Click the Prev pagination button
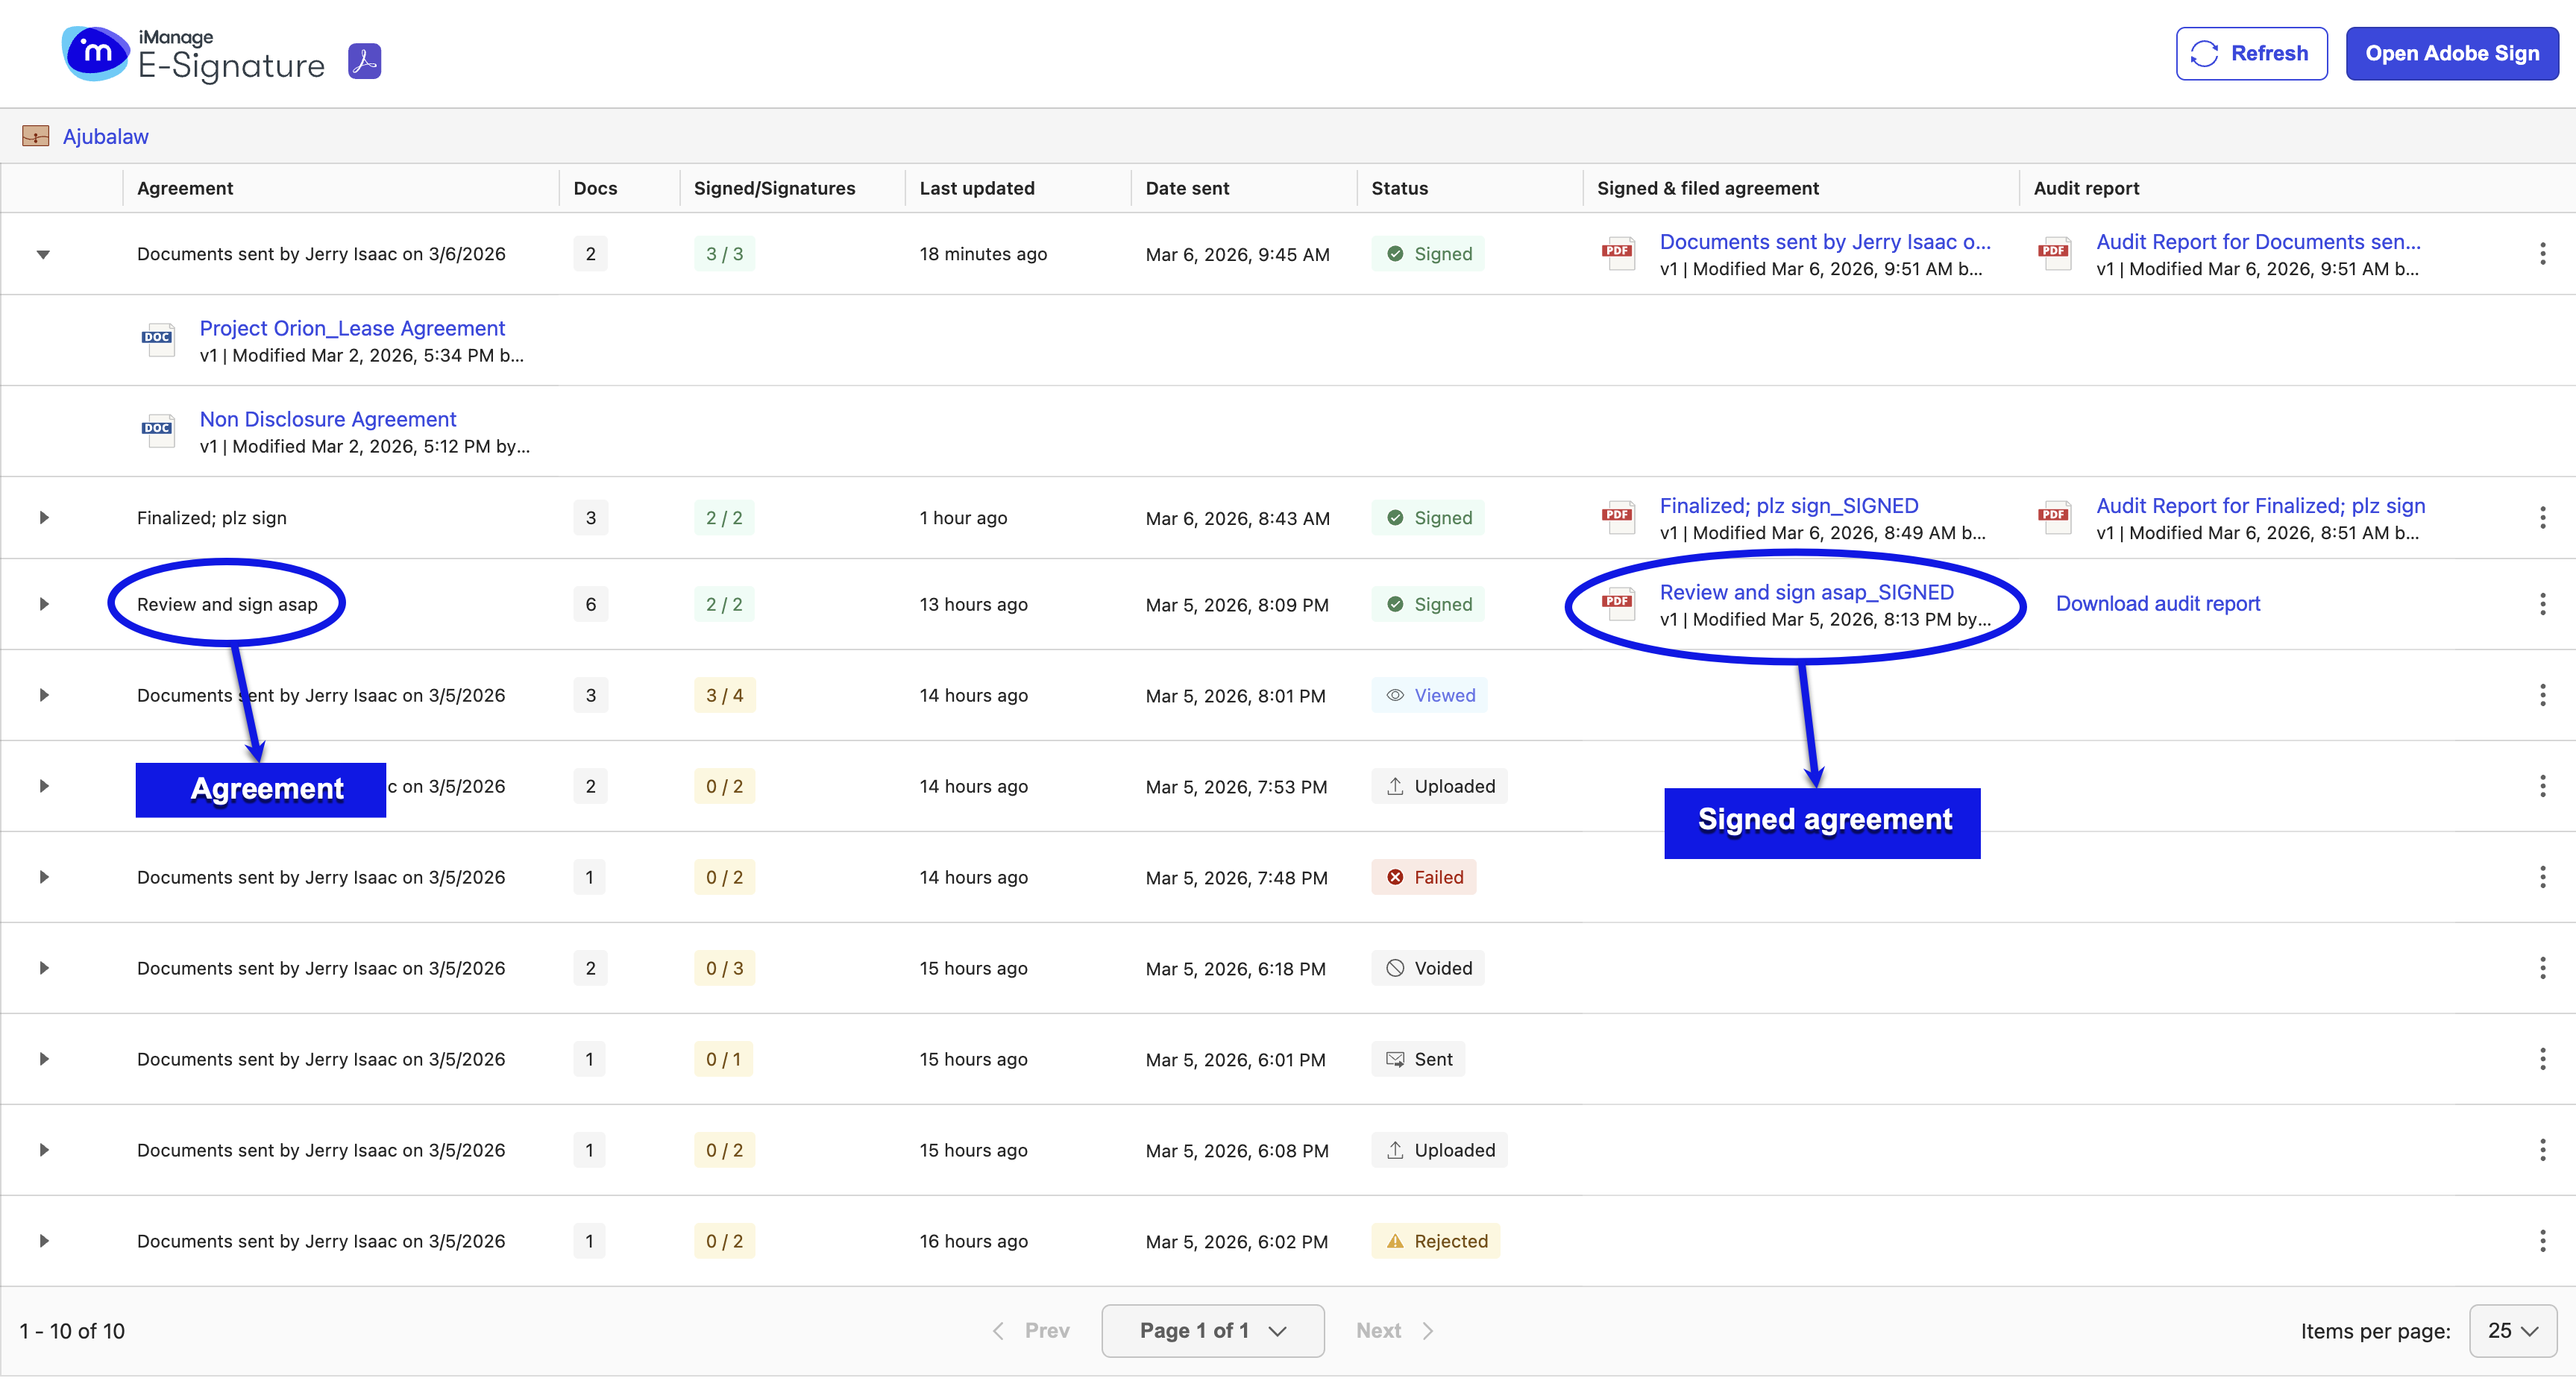2576x1384 pixels. pos(1031,1331)
